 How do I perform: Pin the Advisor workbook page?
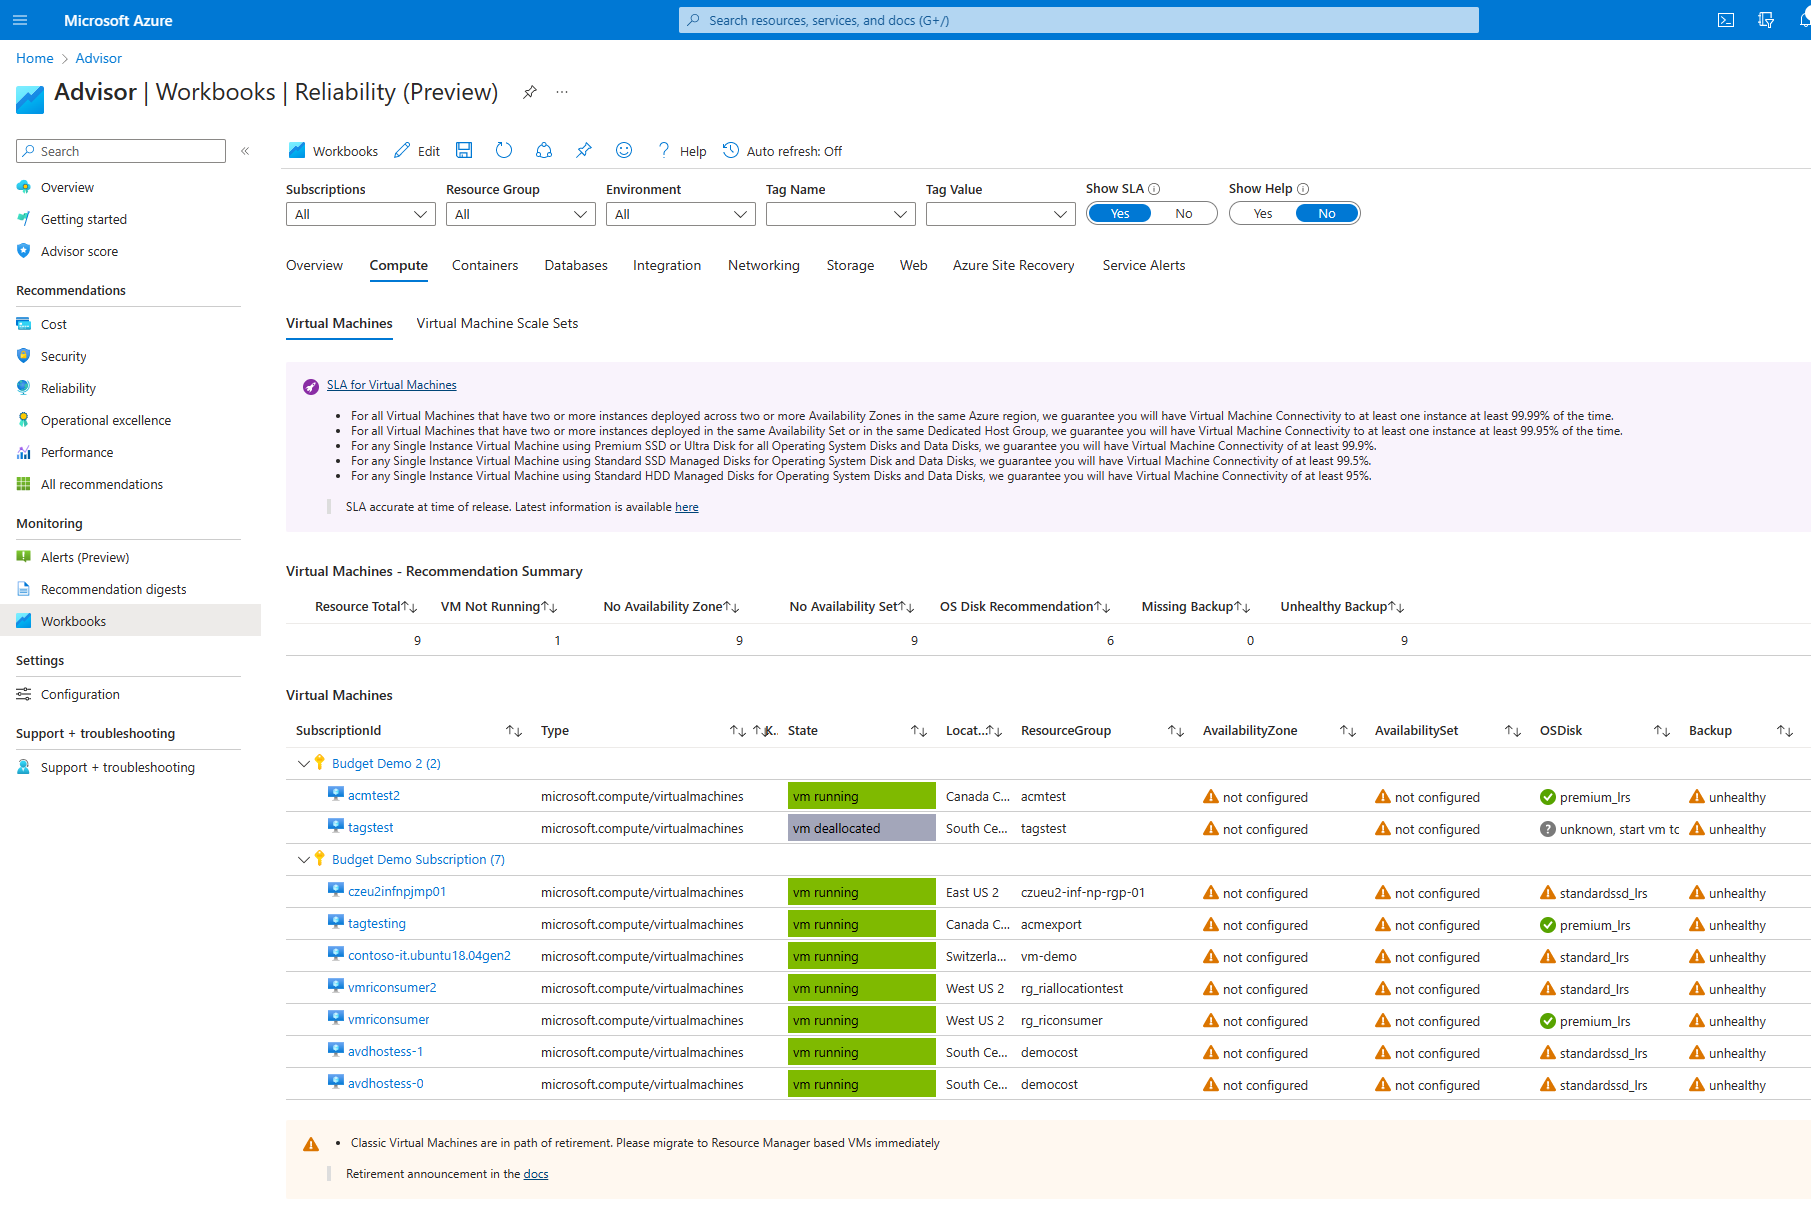pos(530,92)
